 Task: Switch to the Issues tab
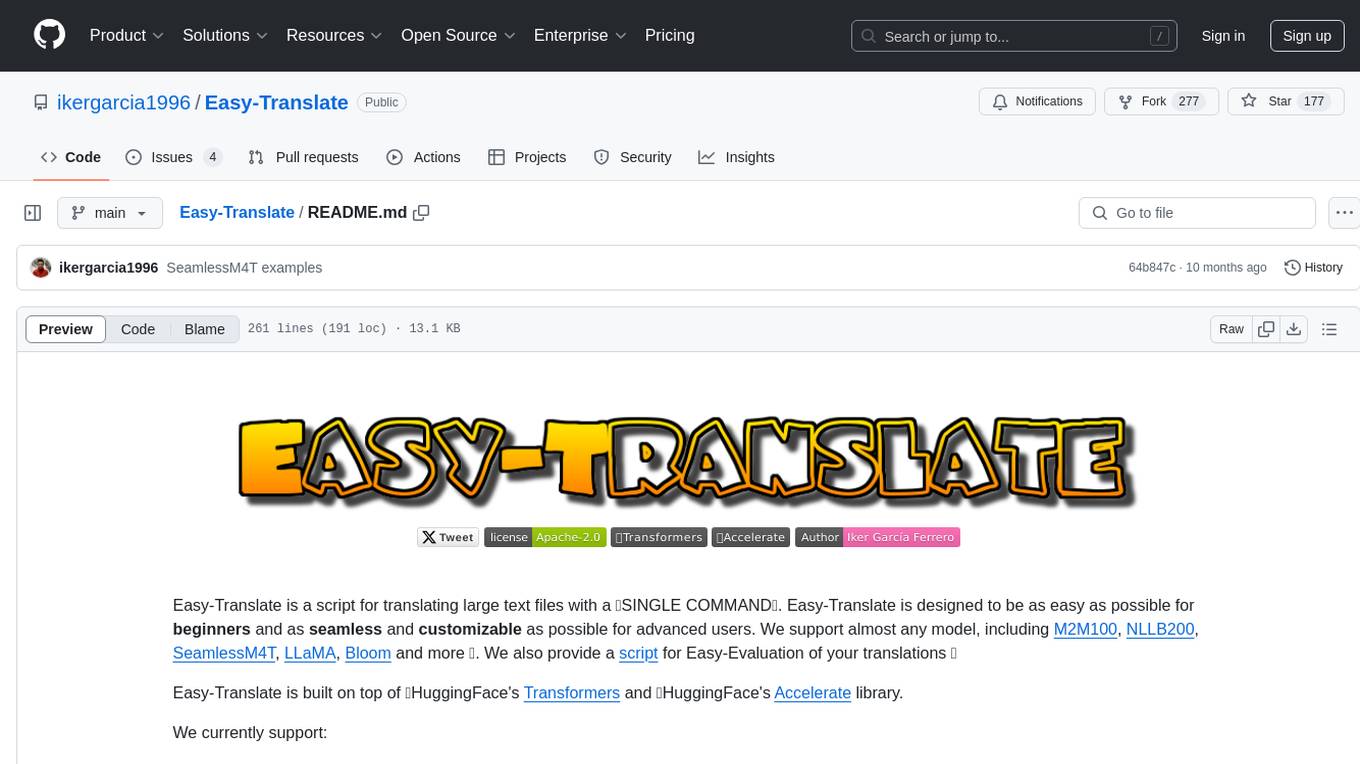tap(173, 157)
